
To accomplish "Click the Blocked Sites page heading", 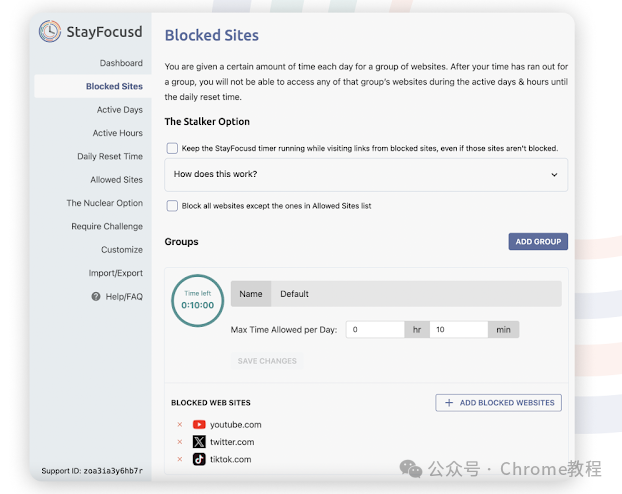I will point(211,35).
